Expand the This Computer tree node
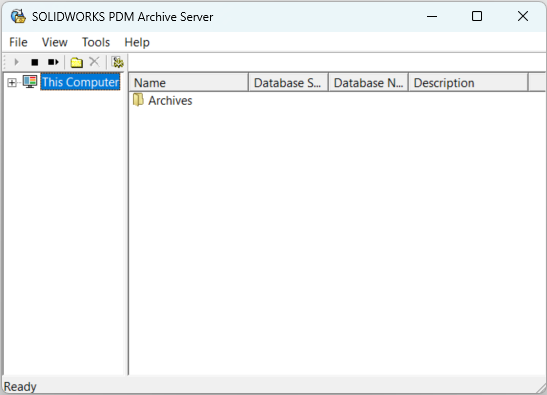The width and height of the screenshot is (547, 395). click(12, 83)
